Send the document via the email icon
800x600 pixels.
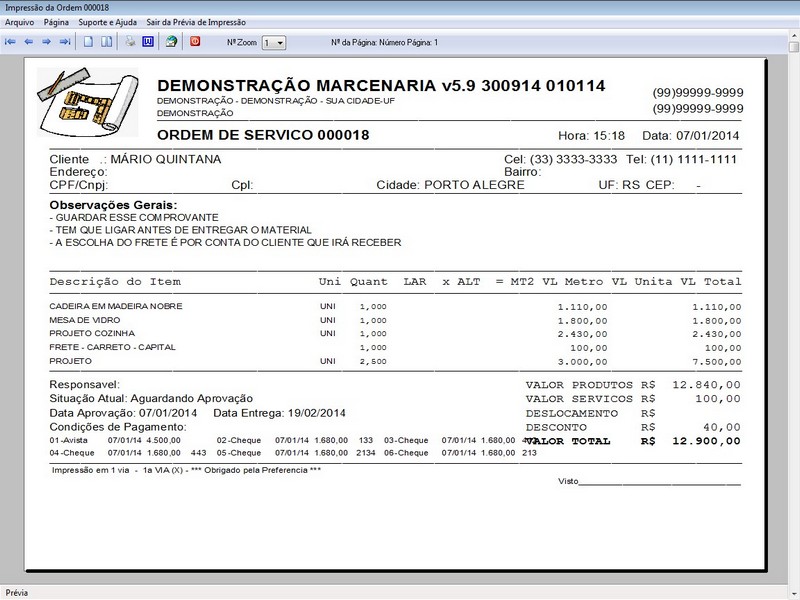170,42
